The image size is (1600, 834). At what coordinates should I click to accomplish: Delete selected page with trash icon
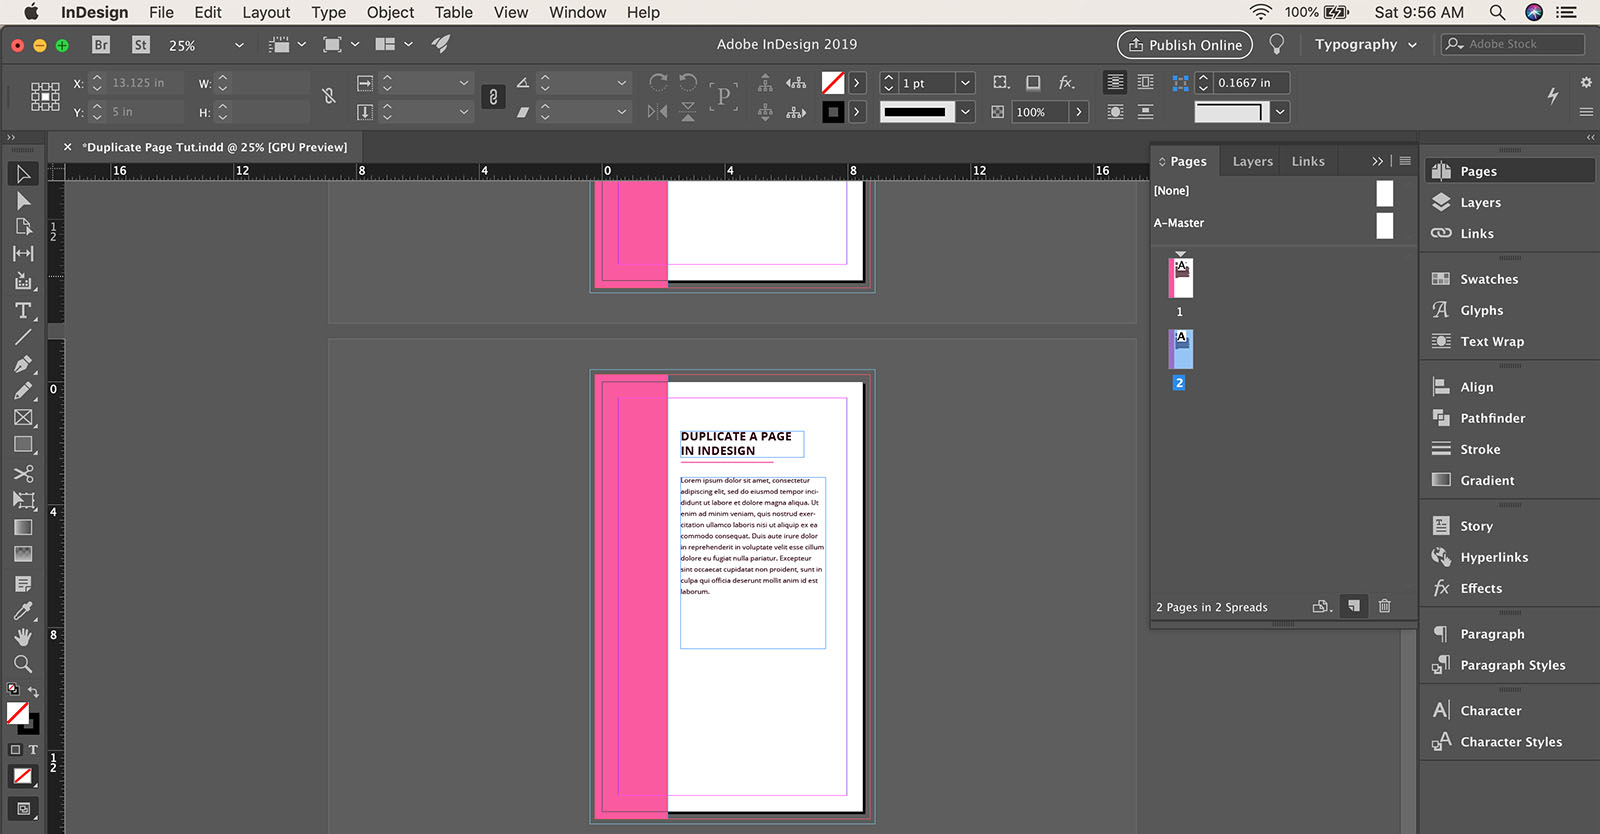1385,606
